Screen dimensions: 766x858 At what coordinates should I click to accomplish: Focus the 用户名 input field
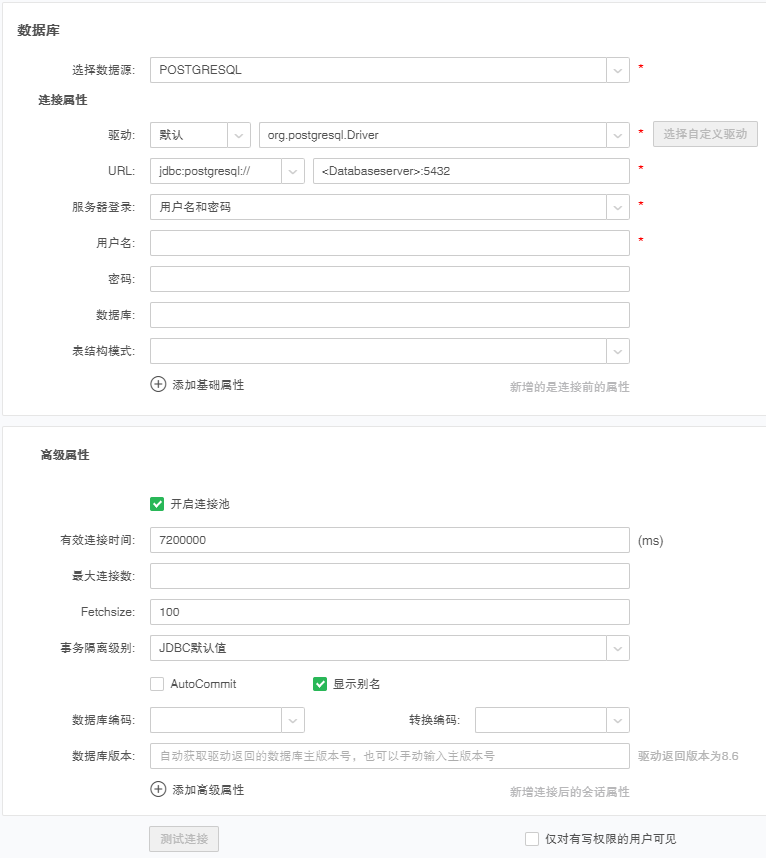[390, 243]
